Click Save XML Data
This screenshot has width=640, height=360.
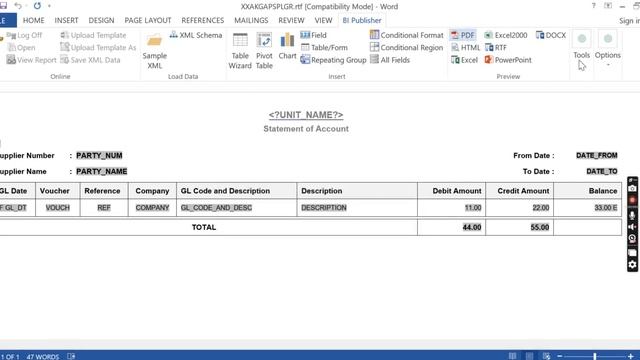pos(90,60)
